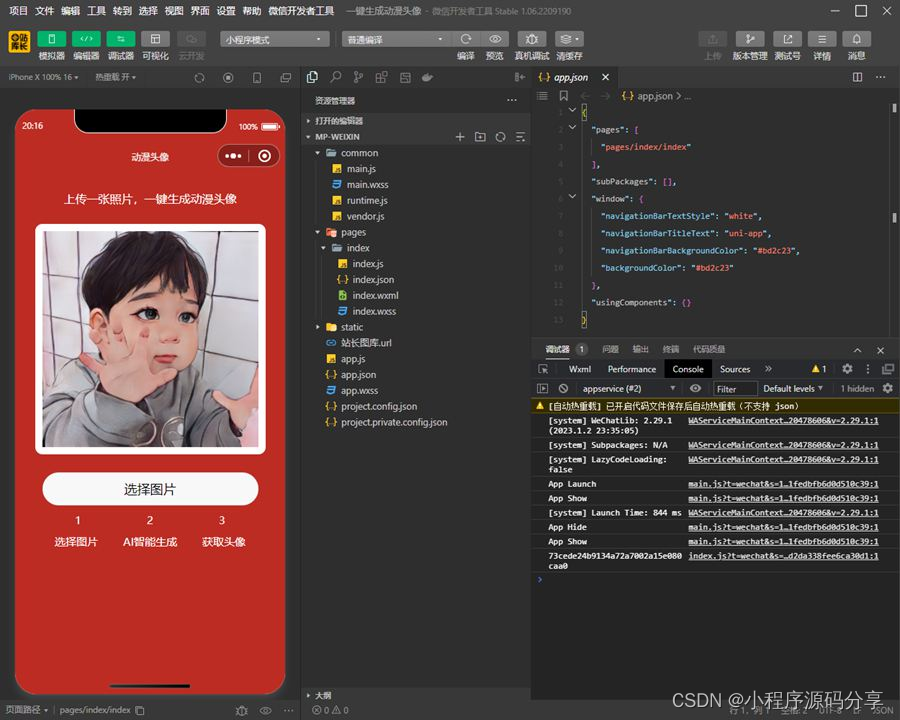
Task: Switch to the Sources tab in debugger
Action: coord(734,368)
